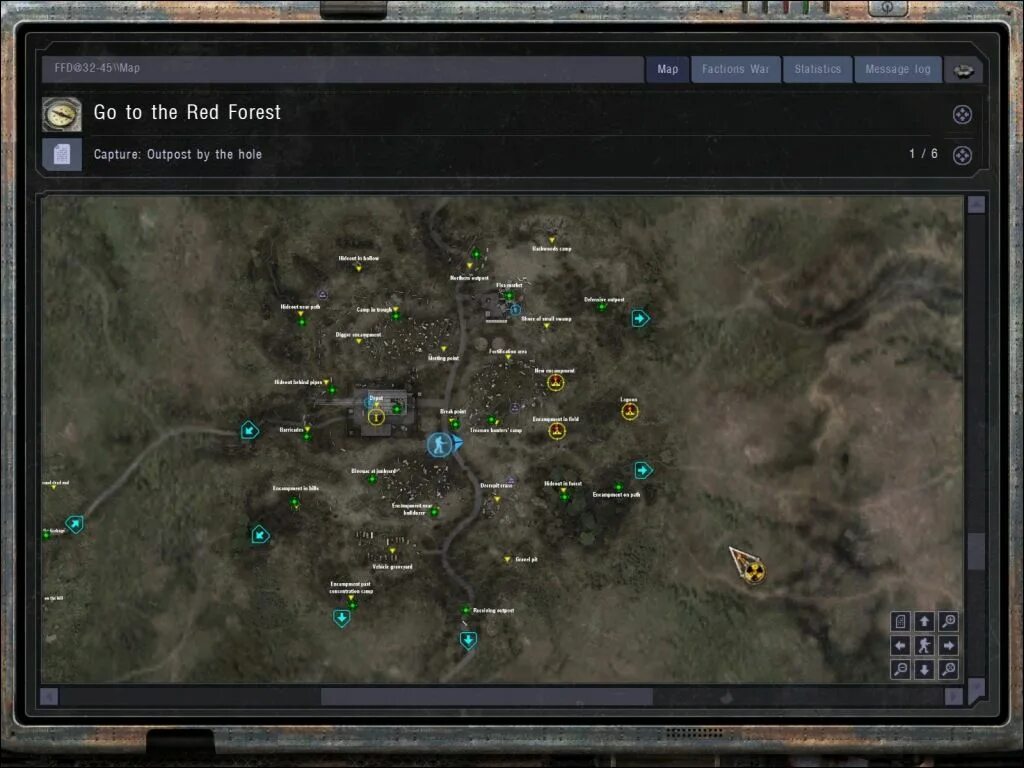1024x768 pixels.
Task: Click the bottom-right fit-map magnifier button
Action: (x=948, y=669)
